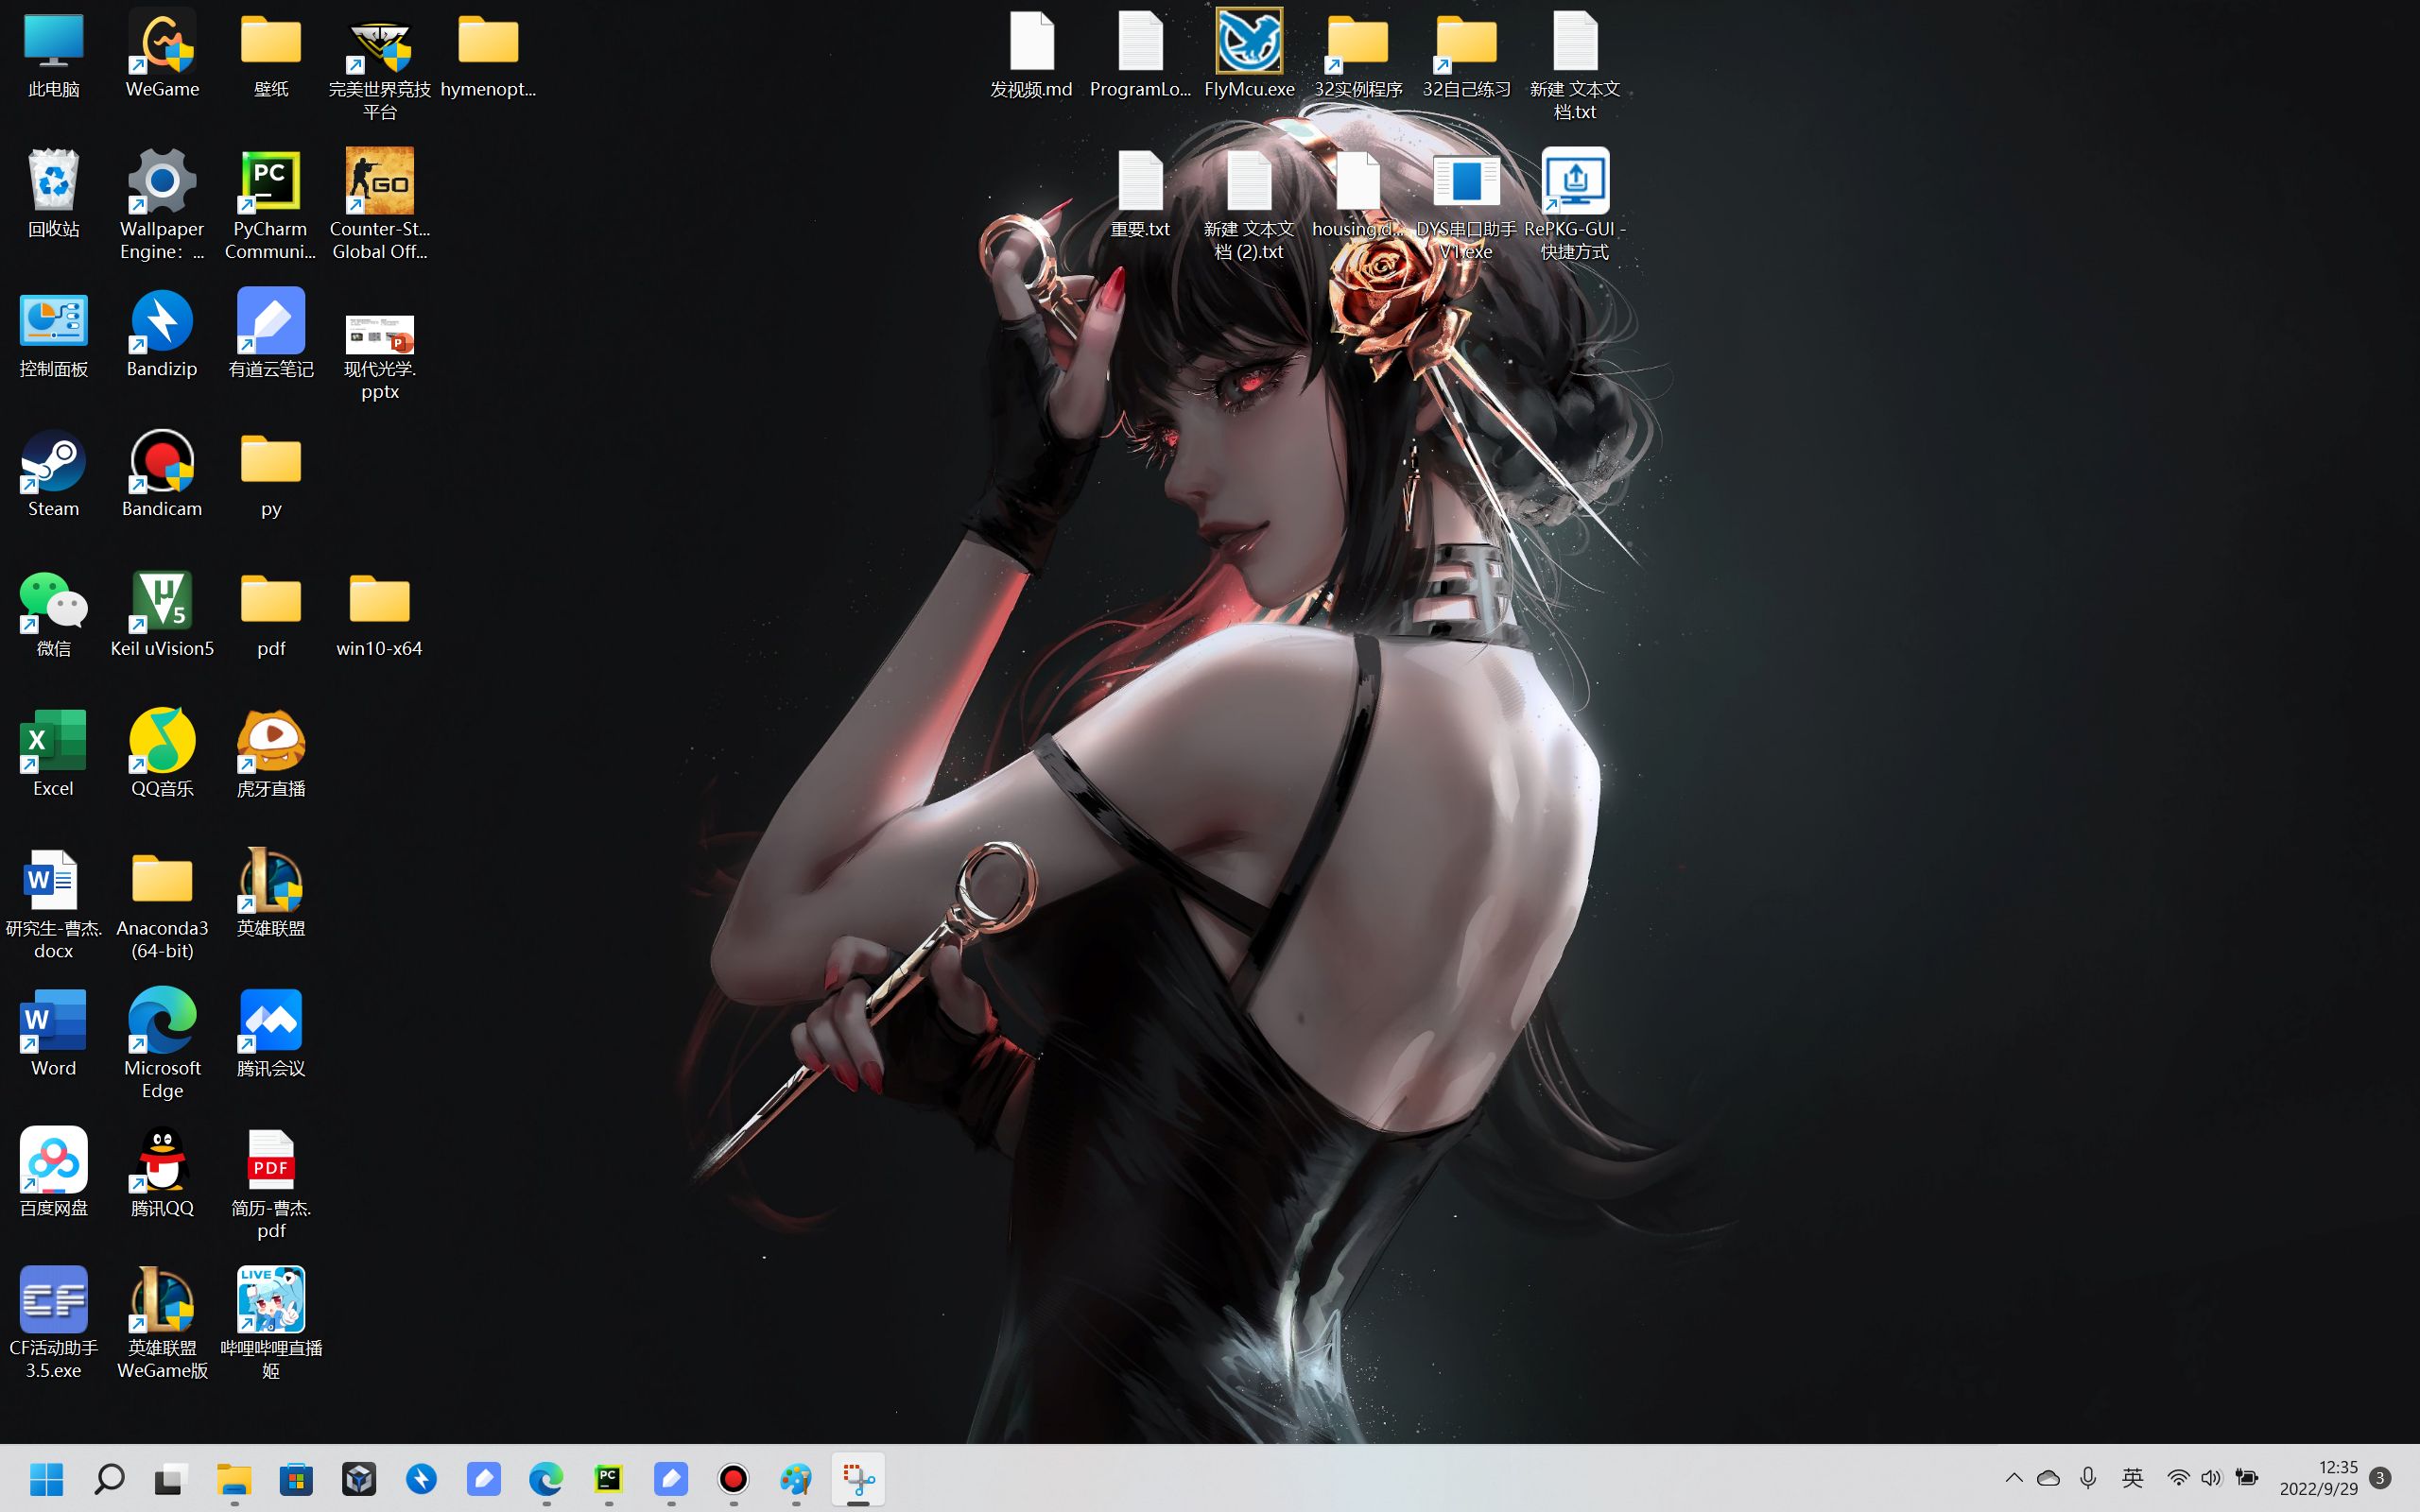Launch 虎牙直播 shortcut
The width and height of the screenshot is (2420, 1512).
pos(271,755)
